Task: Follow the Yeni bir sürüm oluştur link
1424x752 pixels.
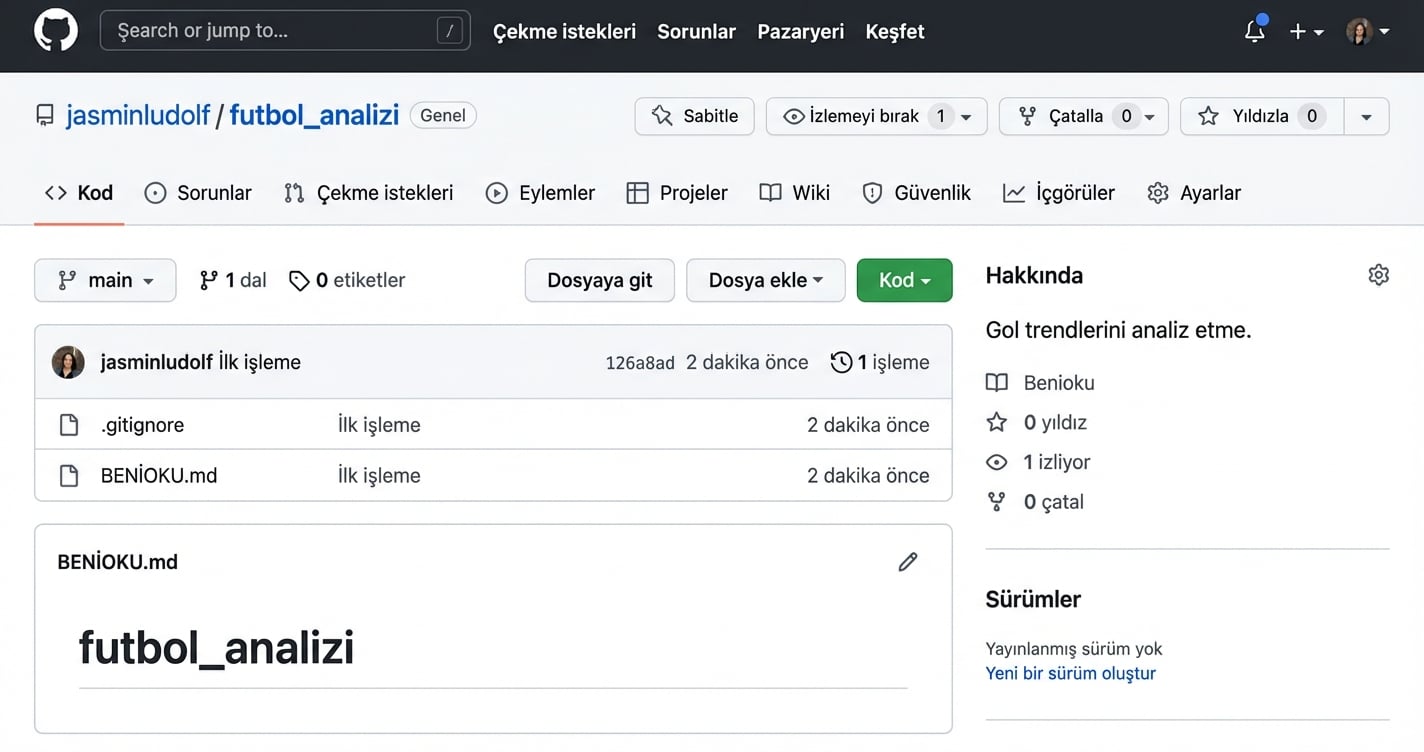Action: click(x=1070, y=673)
